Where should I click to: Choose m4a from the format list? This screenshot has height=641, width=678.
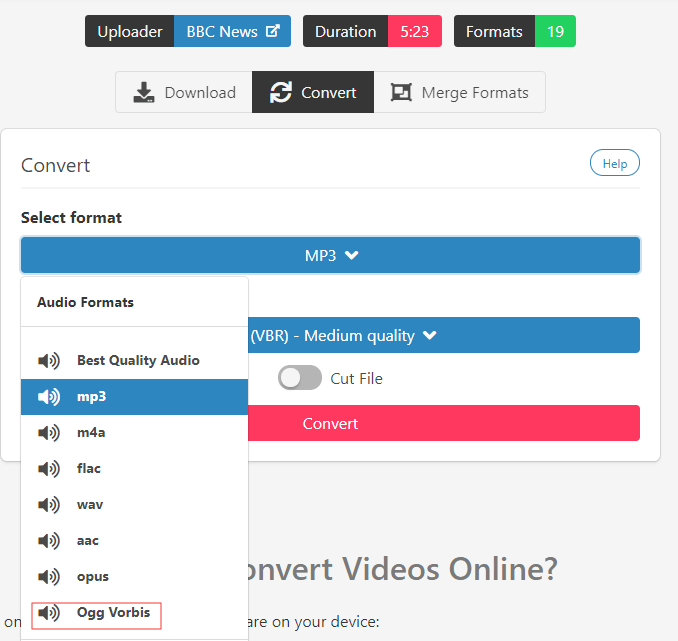point(134,433)
